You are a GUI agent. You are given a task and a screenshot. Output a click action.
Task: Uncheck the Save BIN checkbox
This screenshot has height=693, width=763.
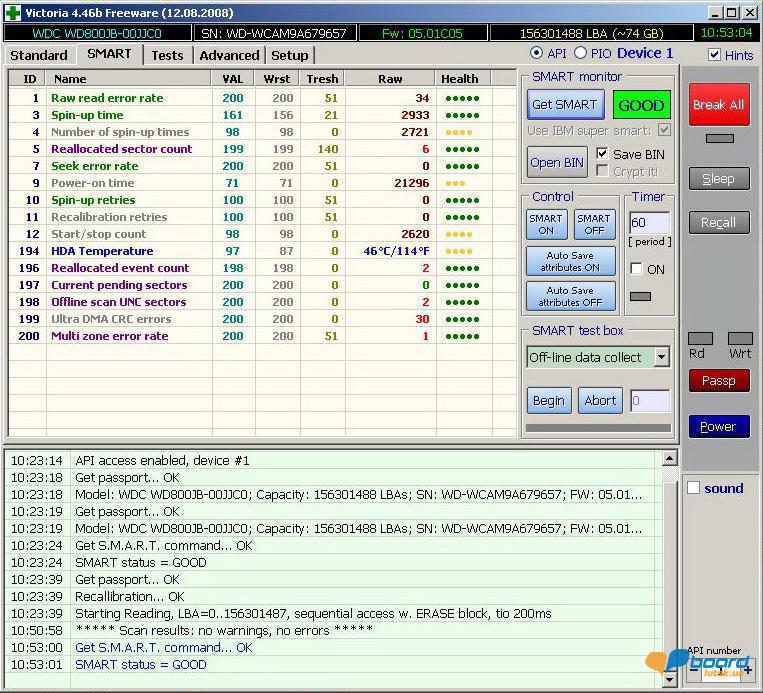pyautogui.click(x=602, y=154)
